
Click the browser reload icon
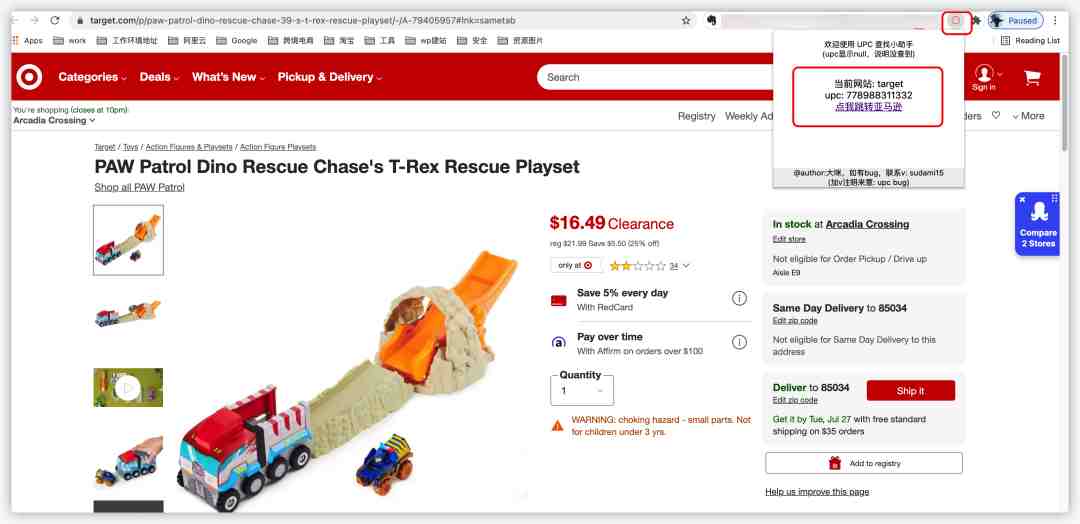55,21
